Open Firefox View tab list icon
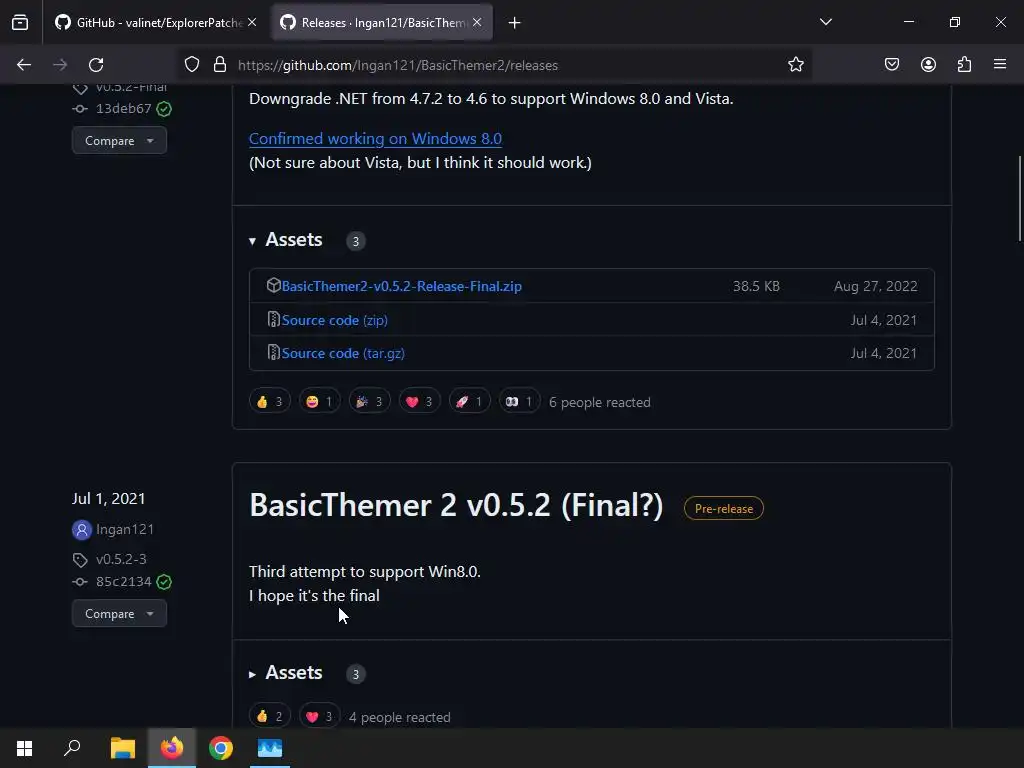This screenshot has height=768, width=1024. click(20, 23)
